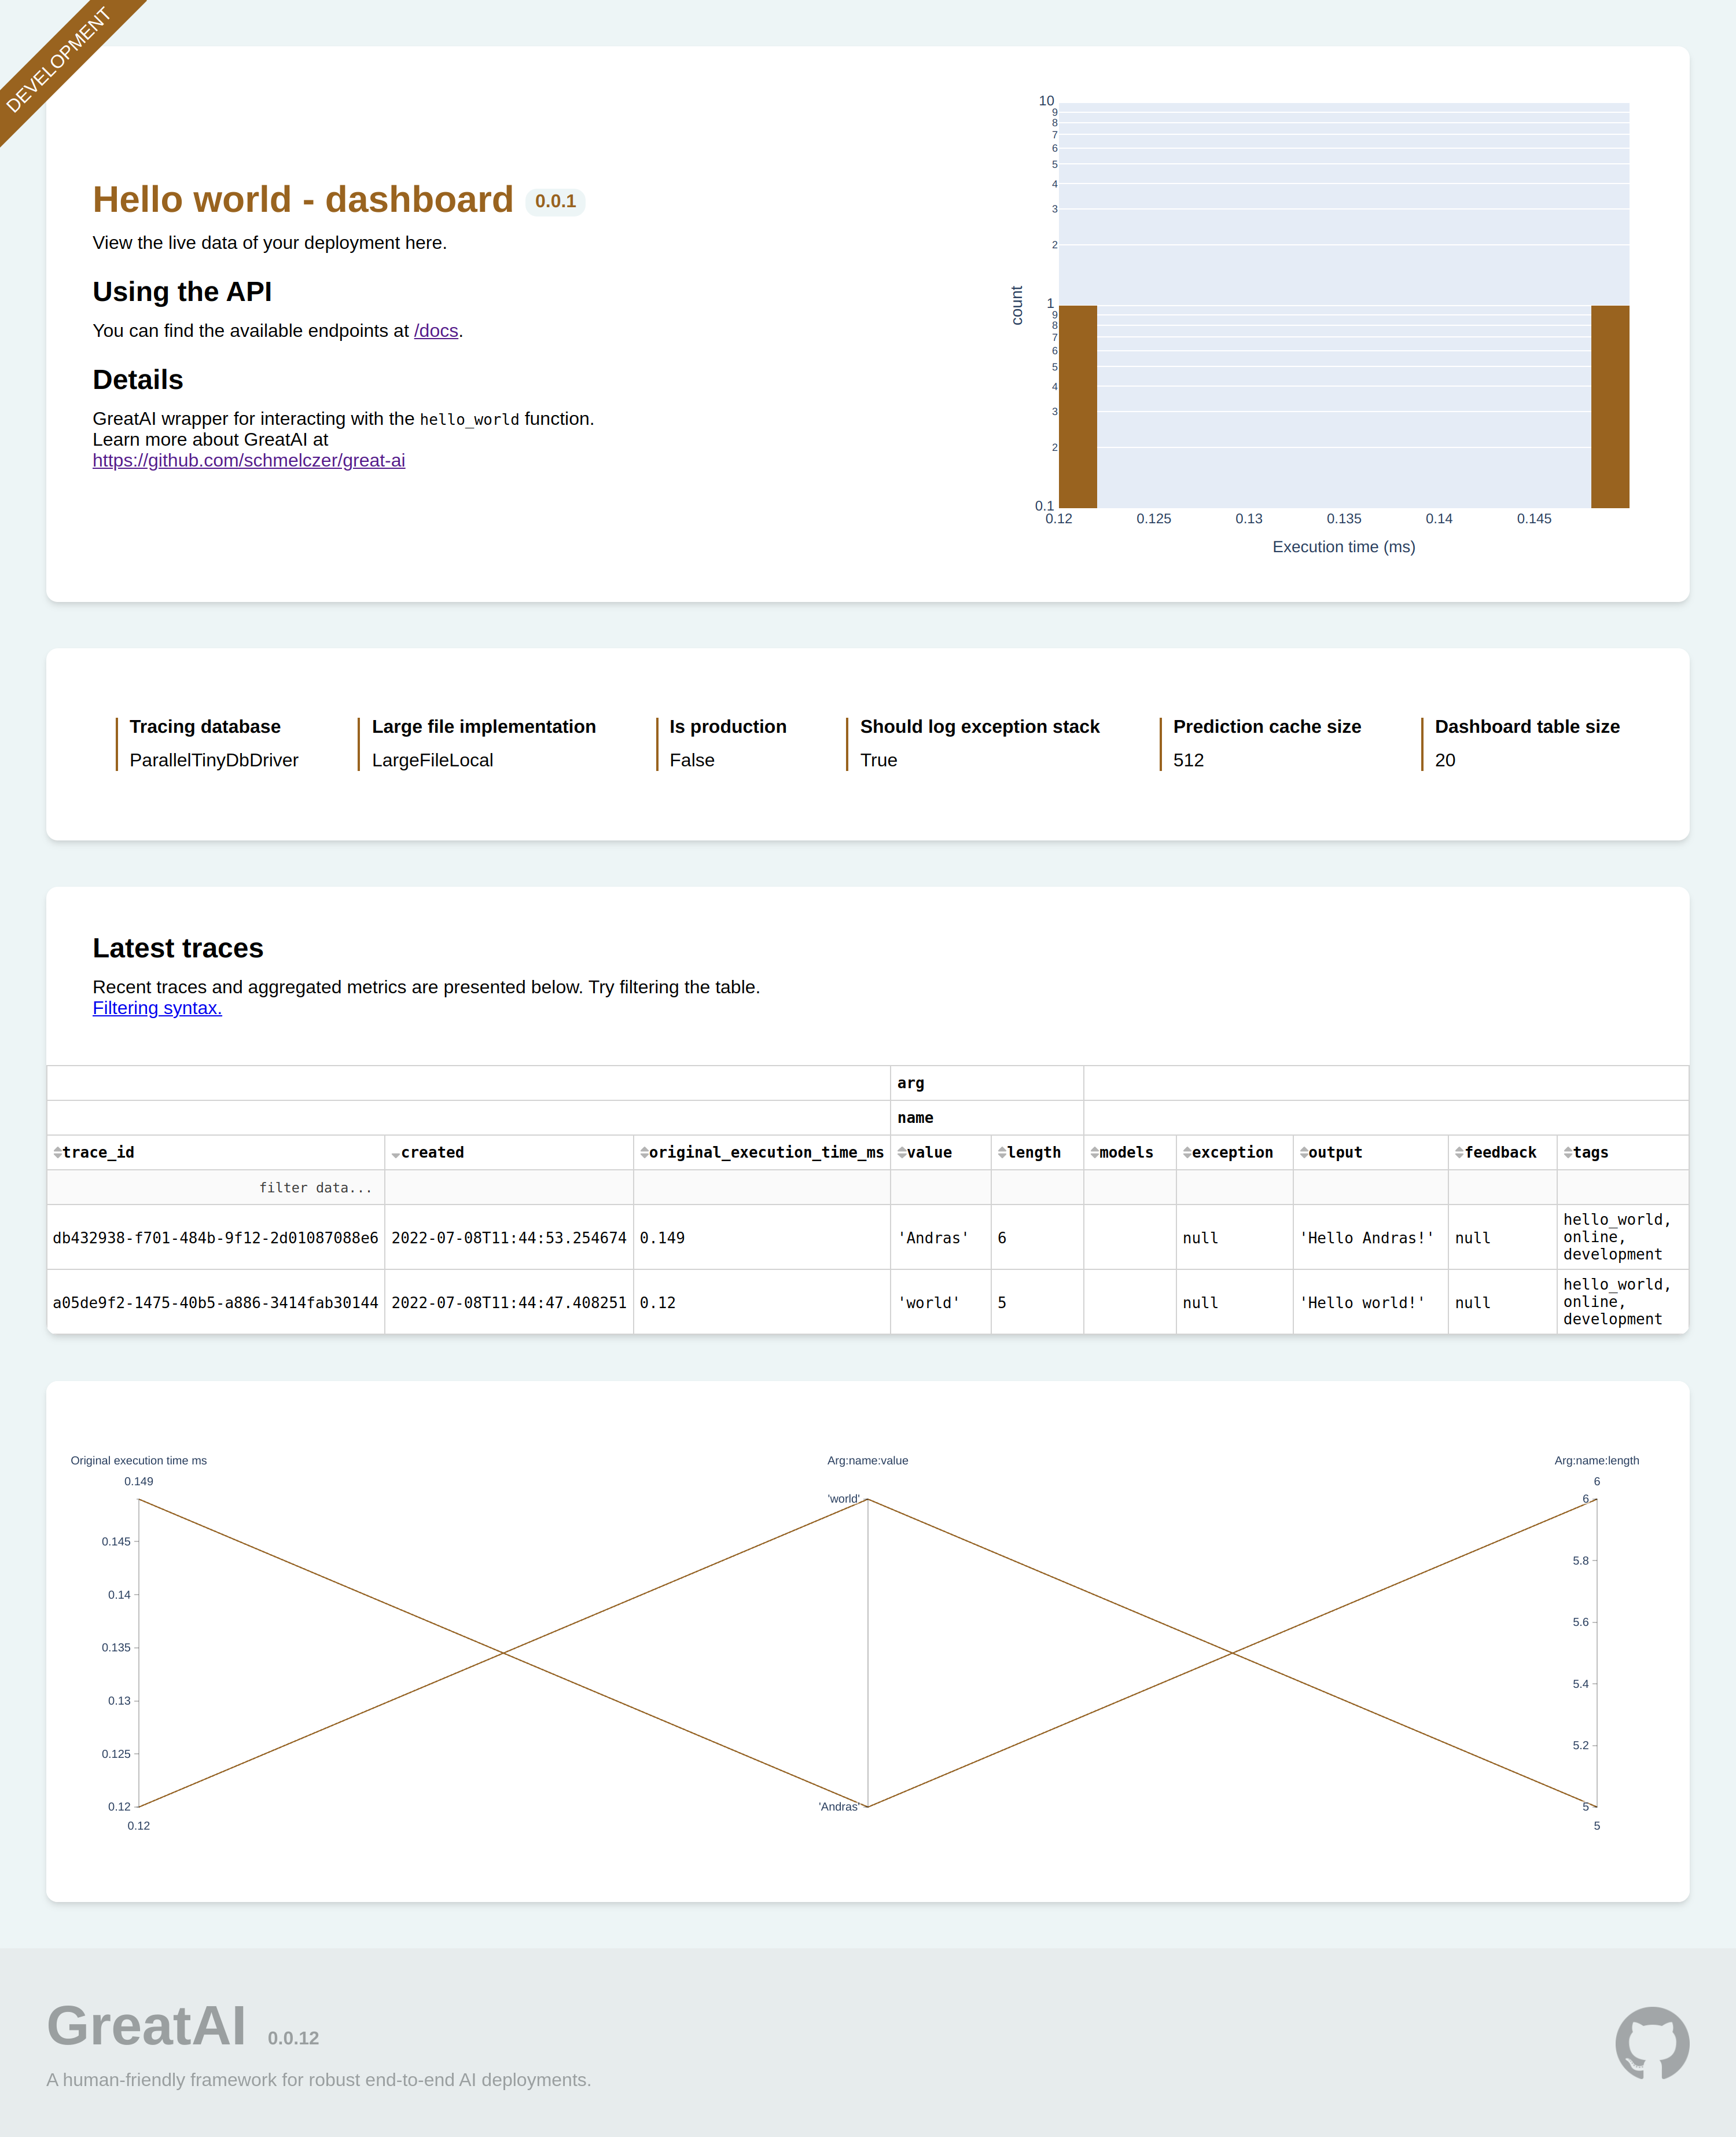Open the GitHub logo icon in footer

[x=1652, y=2043]
